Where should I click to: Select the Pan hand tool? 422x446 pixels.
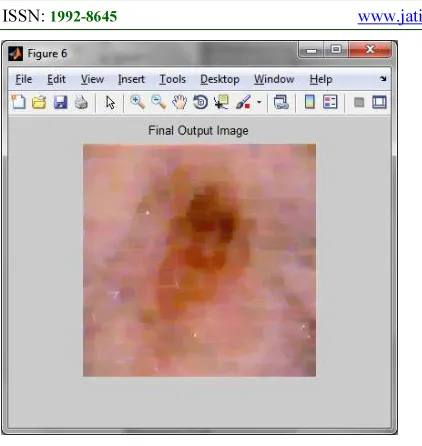pyautogui.click(x=179, y=102)
